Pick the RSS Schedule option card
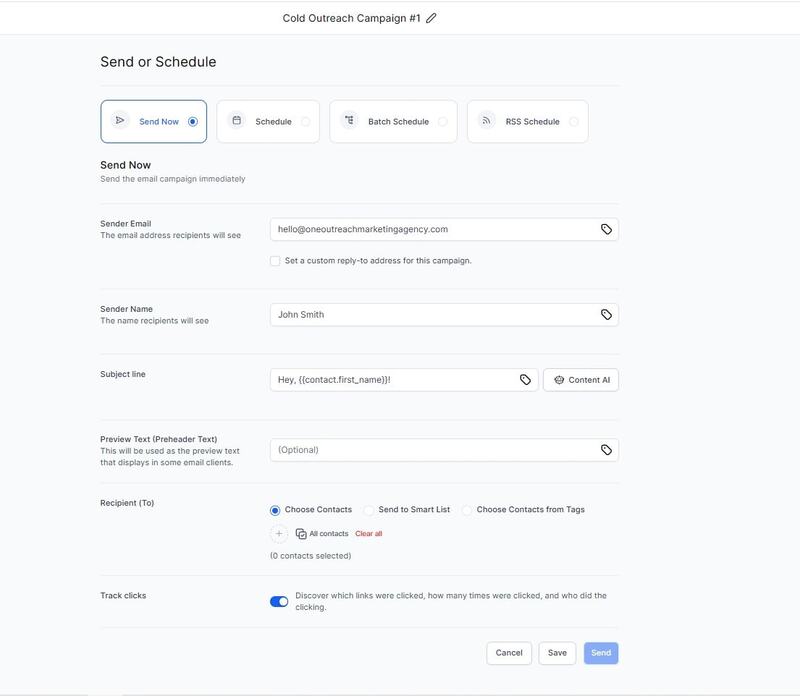The image size is (800, 696). 527,121
